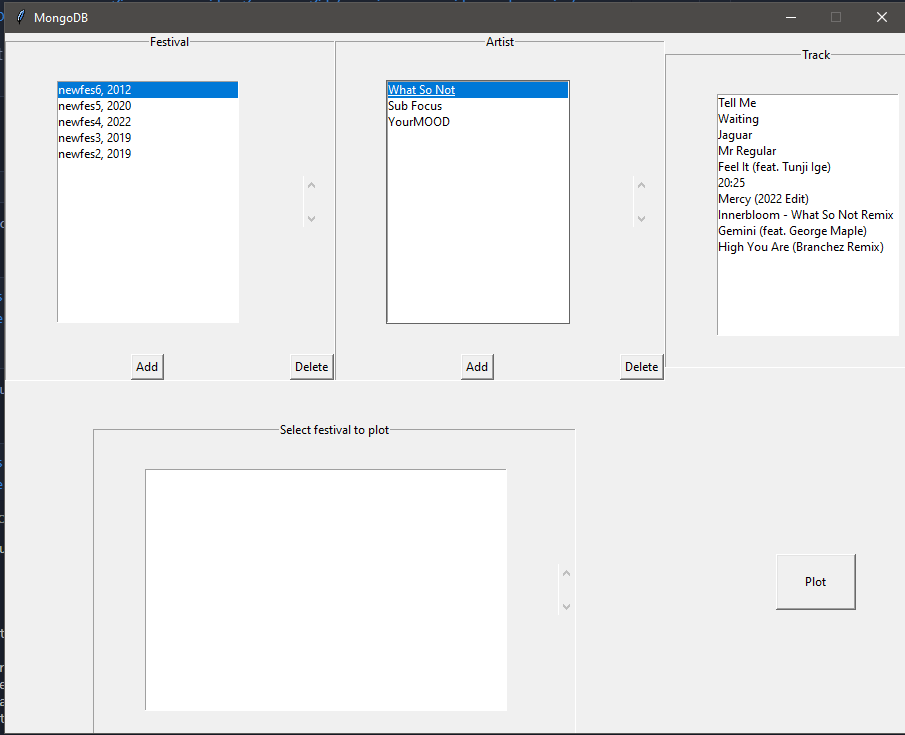Select track Tell Me
The image size is (905, 735).
[x=808, y=103]
